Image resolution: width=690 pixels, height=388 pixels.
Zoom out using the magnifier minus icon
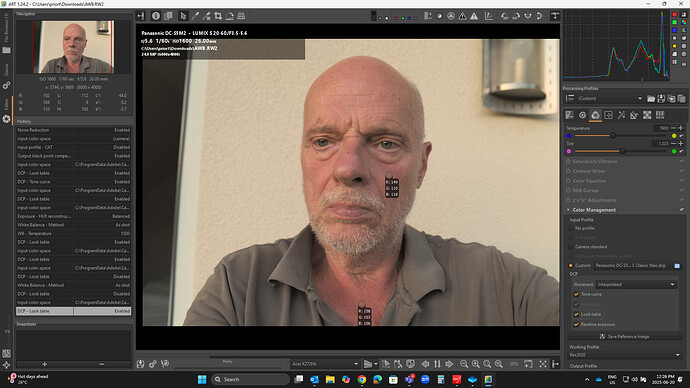point(464,364)
